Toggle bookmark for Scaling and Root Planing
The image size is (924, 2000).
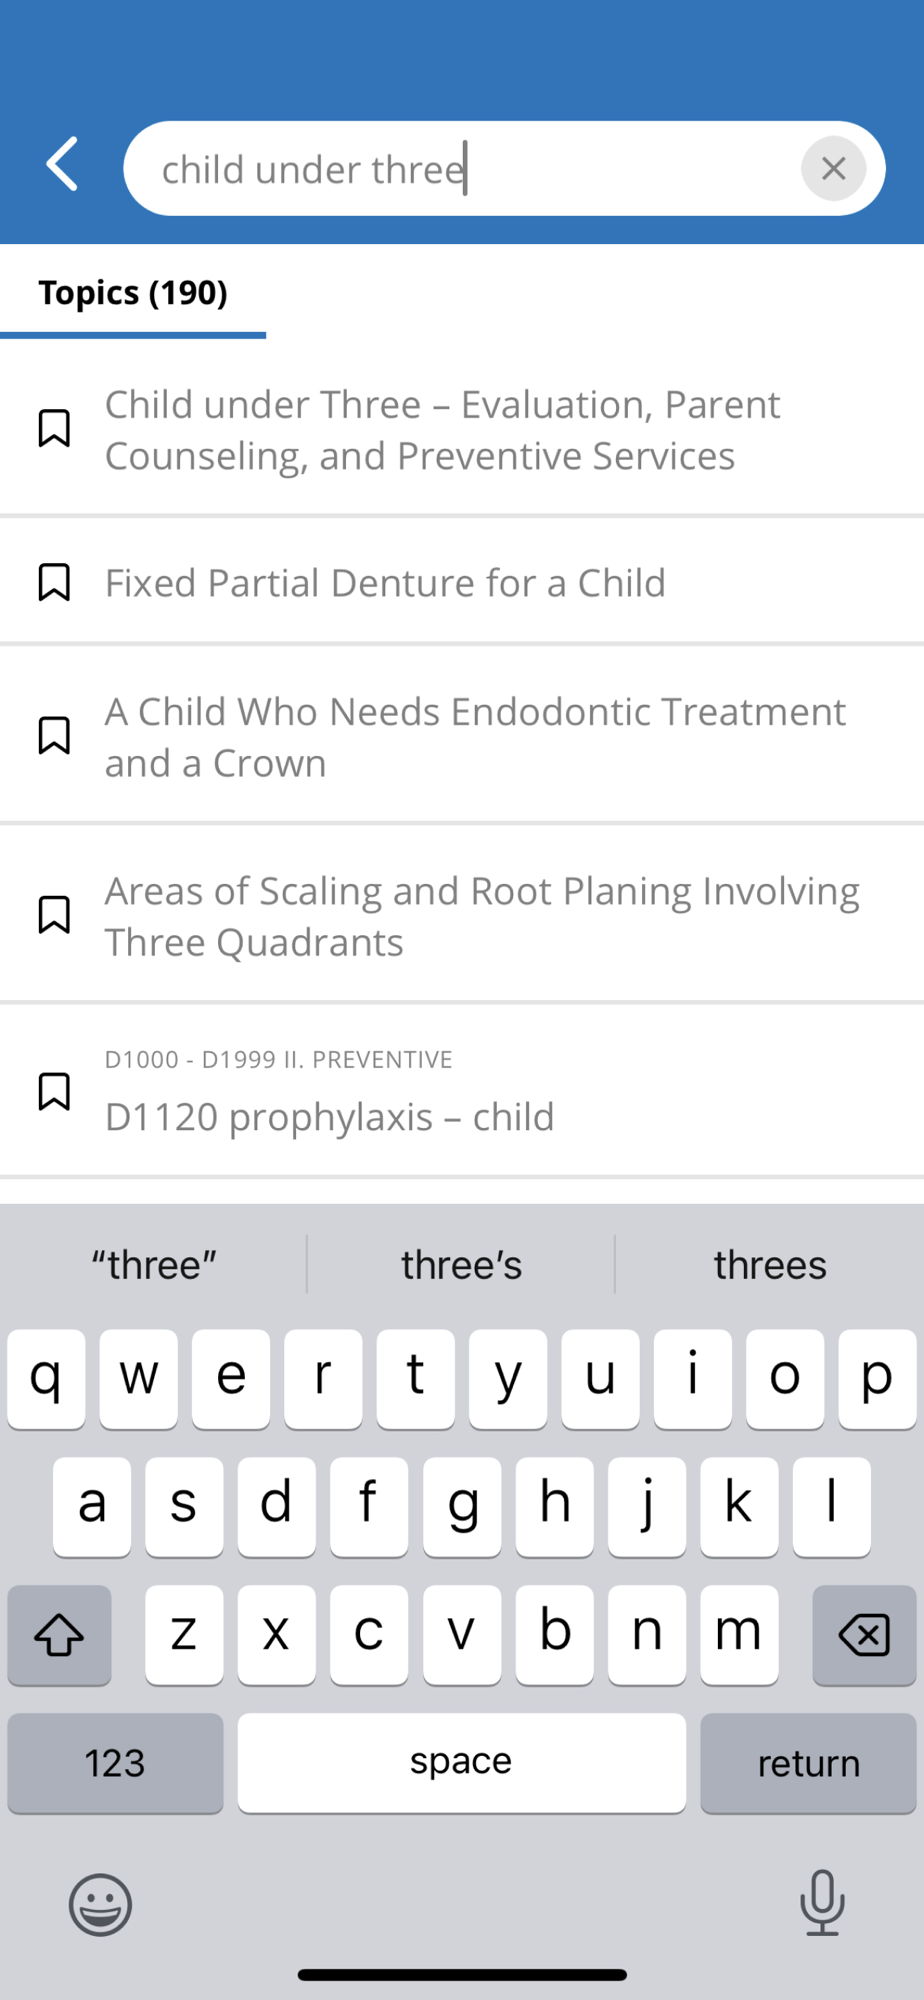click(x=54, y=915)
